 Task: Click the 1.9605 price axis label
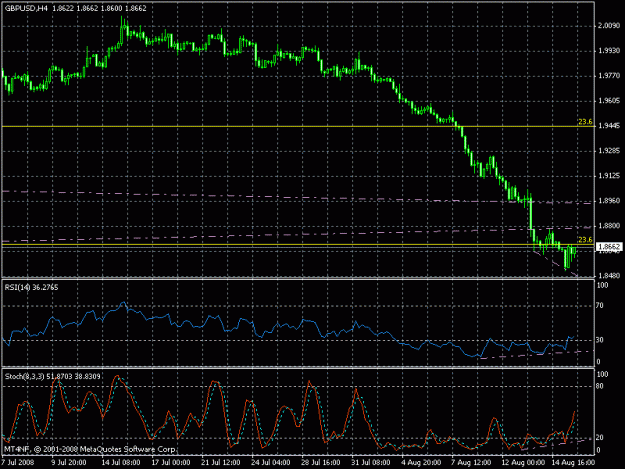click(609, 101)
